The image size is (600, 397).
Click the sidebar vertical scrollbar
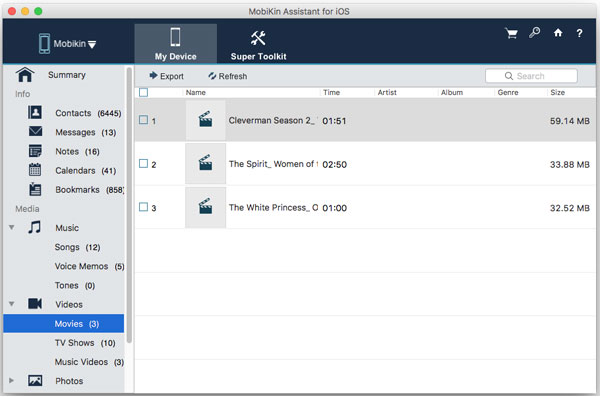(x=129, y=205)
